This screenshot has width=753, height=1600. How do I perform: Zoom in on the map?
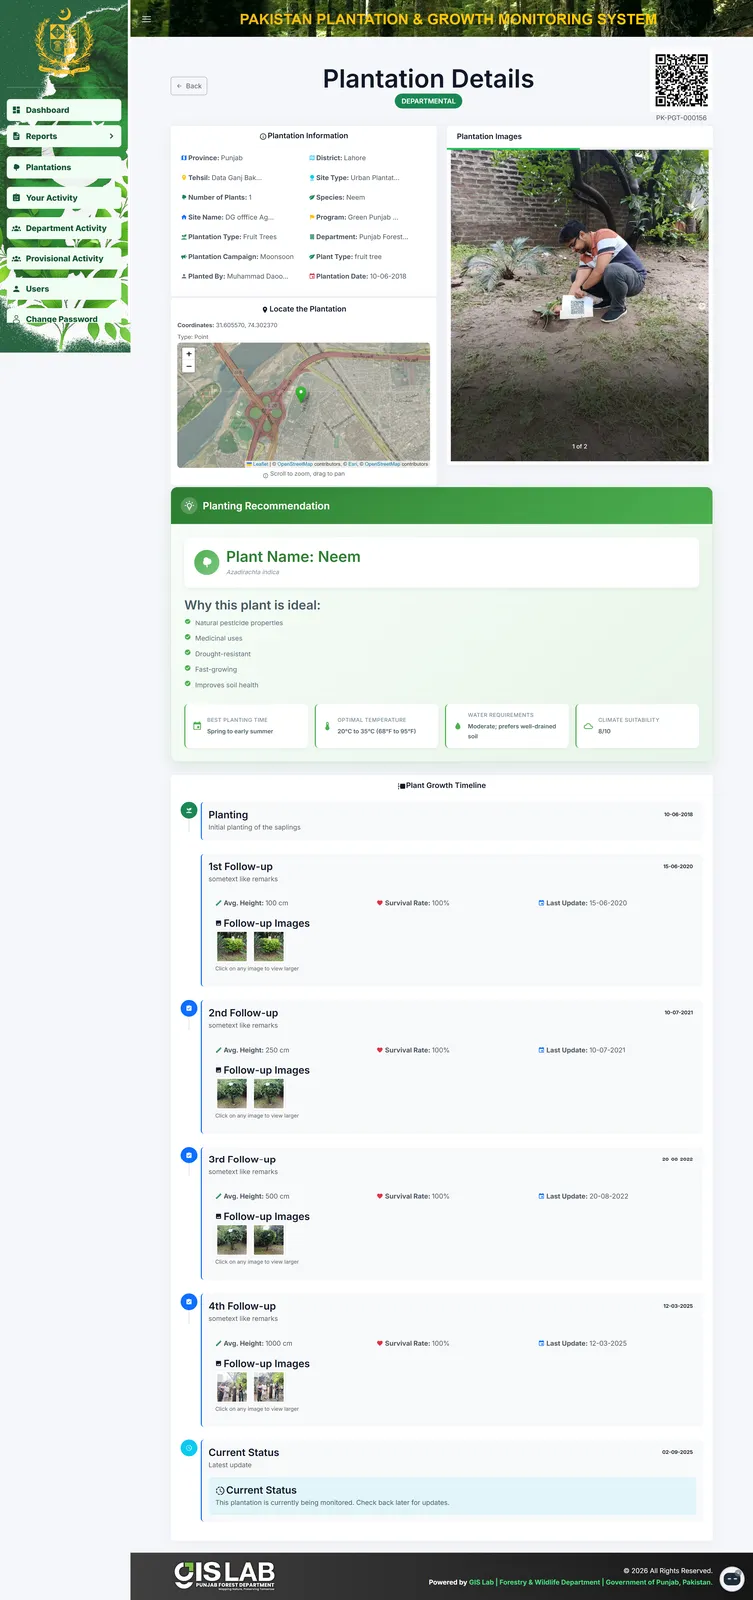189,354
